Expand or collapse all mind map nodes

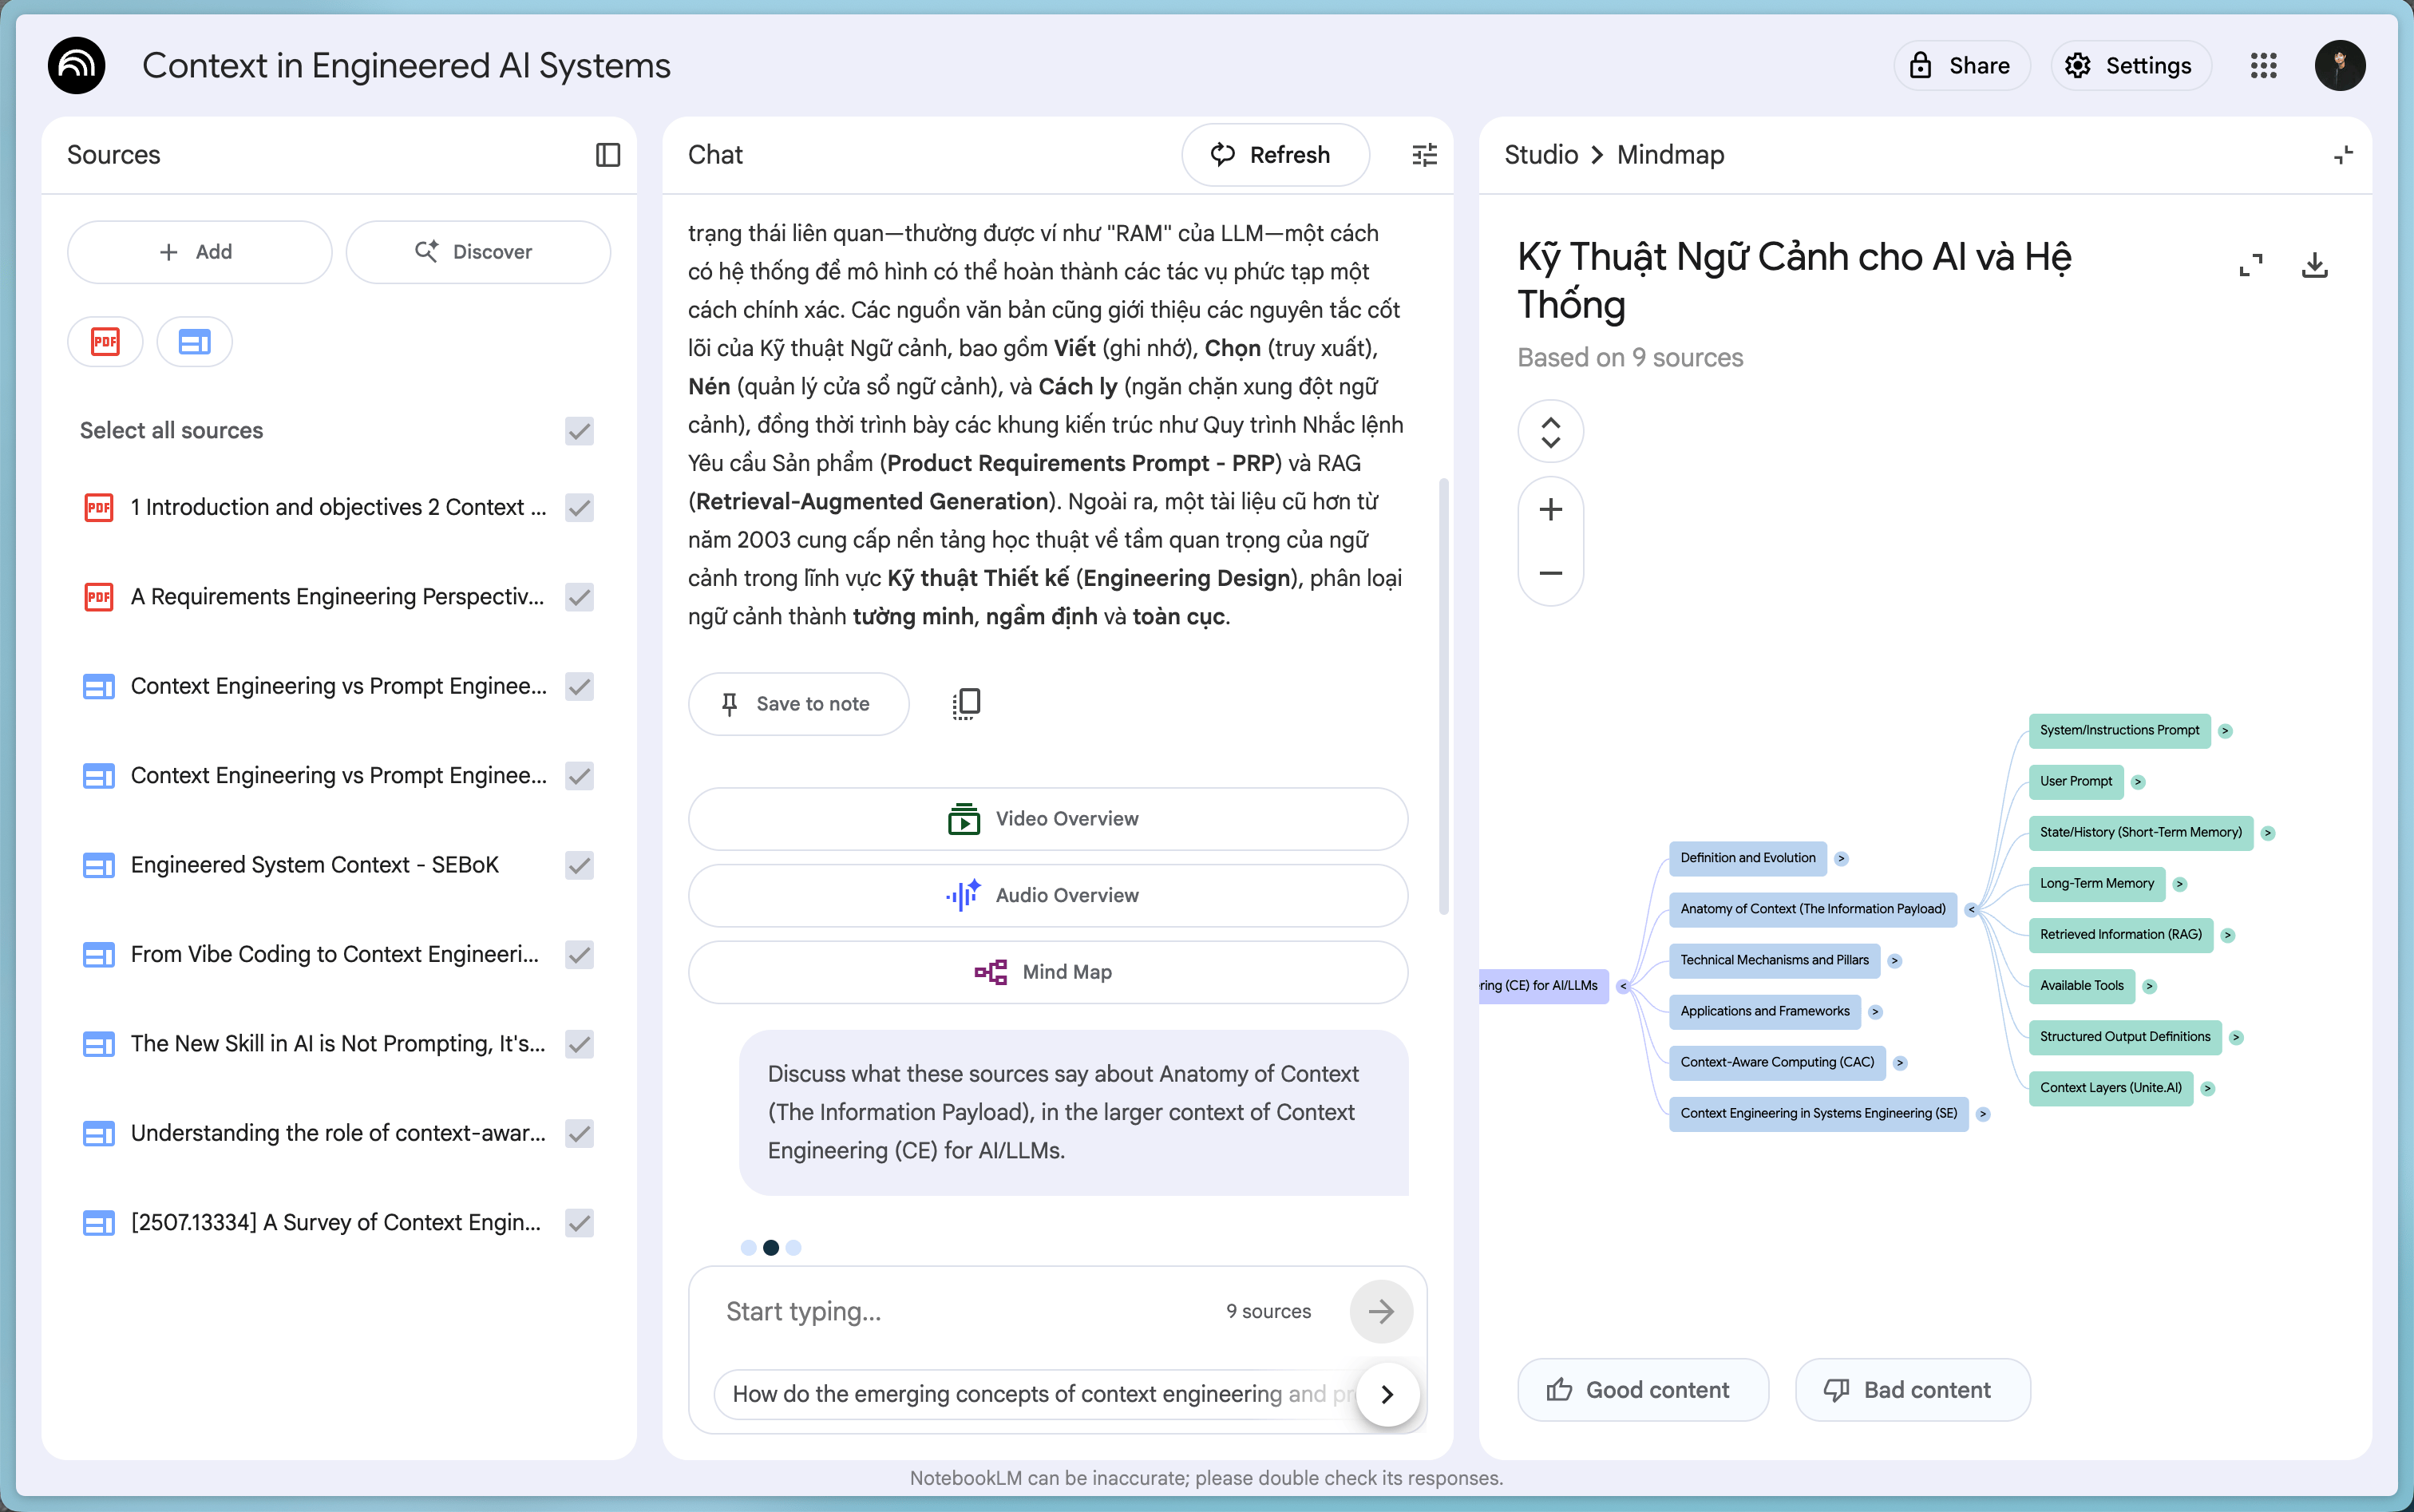point(1550,432)
